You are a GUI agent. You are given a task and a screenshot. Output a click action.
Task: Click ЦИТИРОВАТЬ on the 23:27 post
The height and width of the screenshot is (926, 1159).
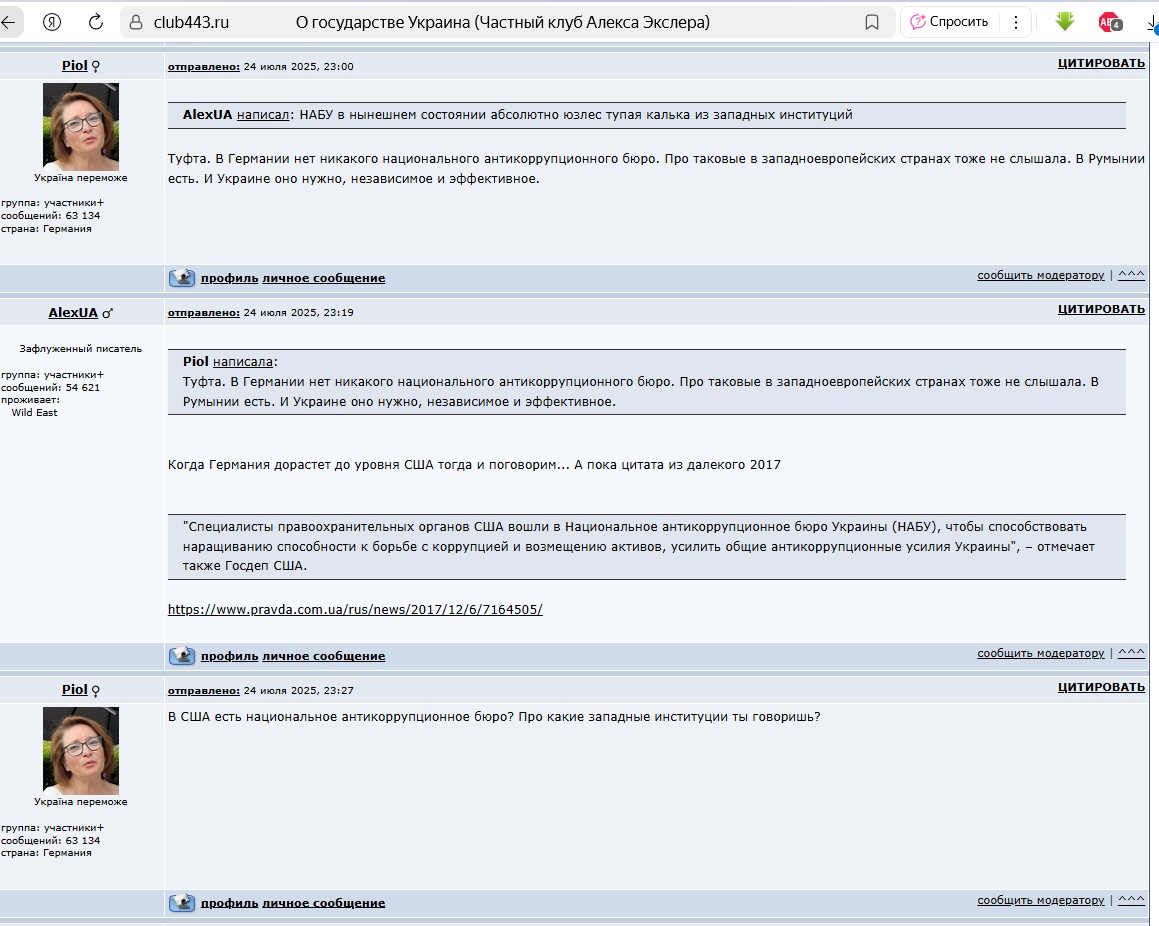tap(1101, 687)
